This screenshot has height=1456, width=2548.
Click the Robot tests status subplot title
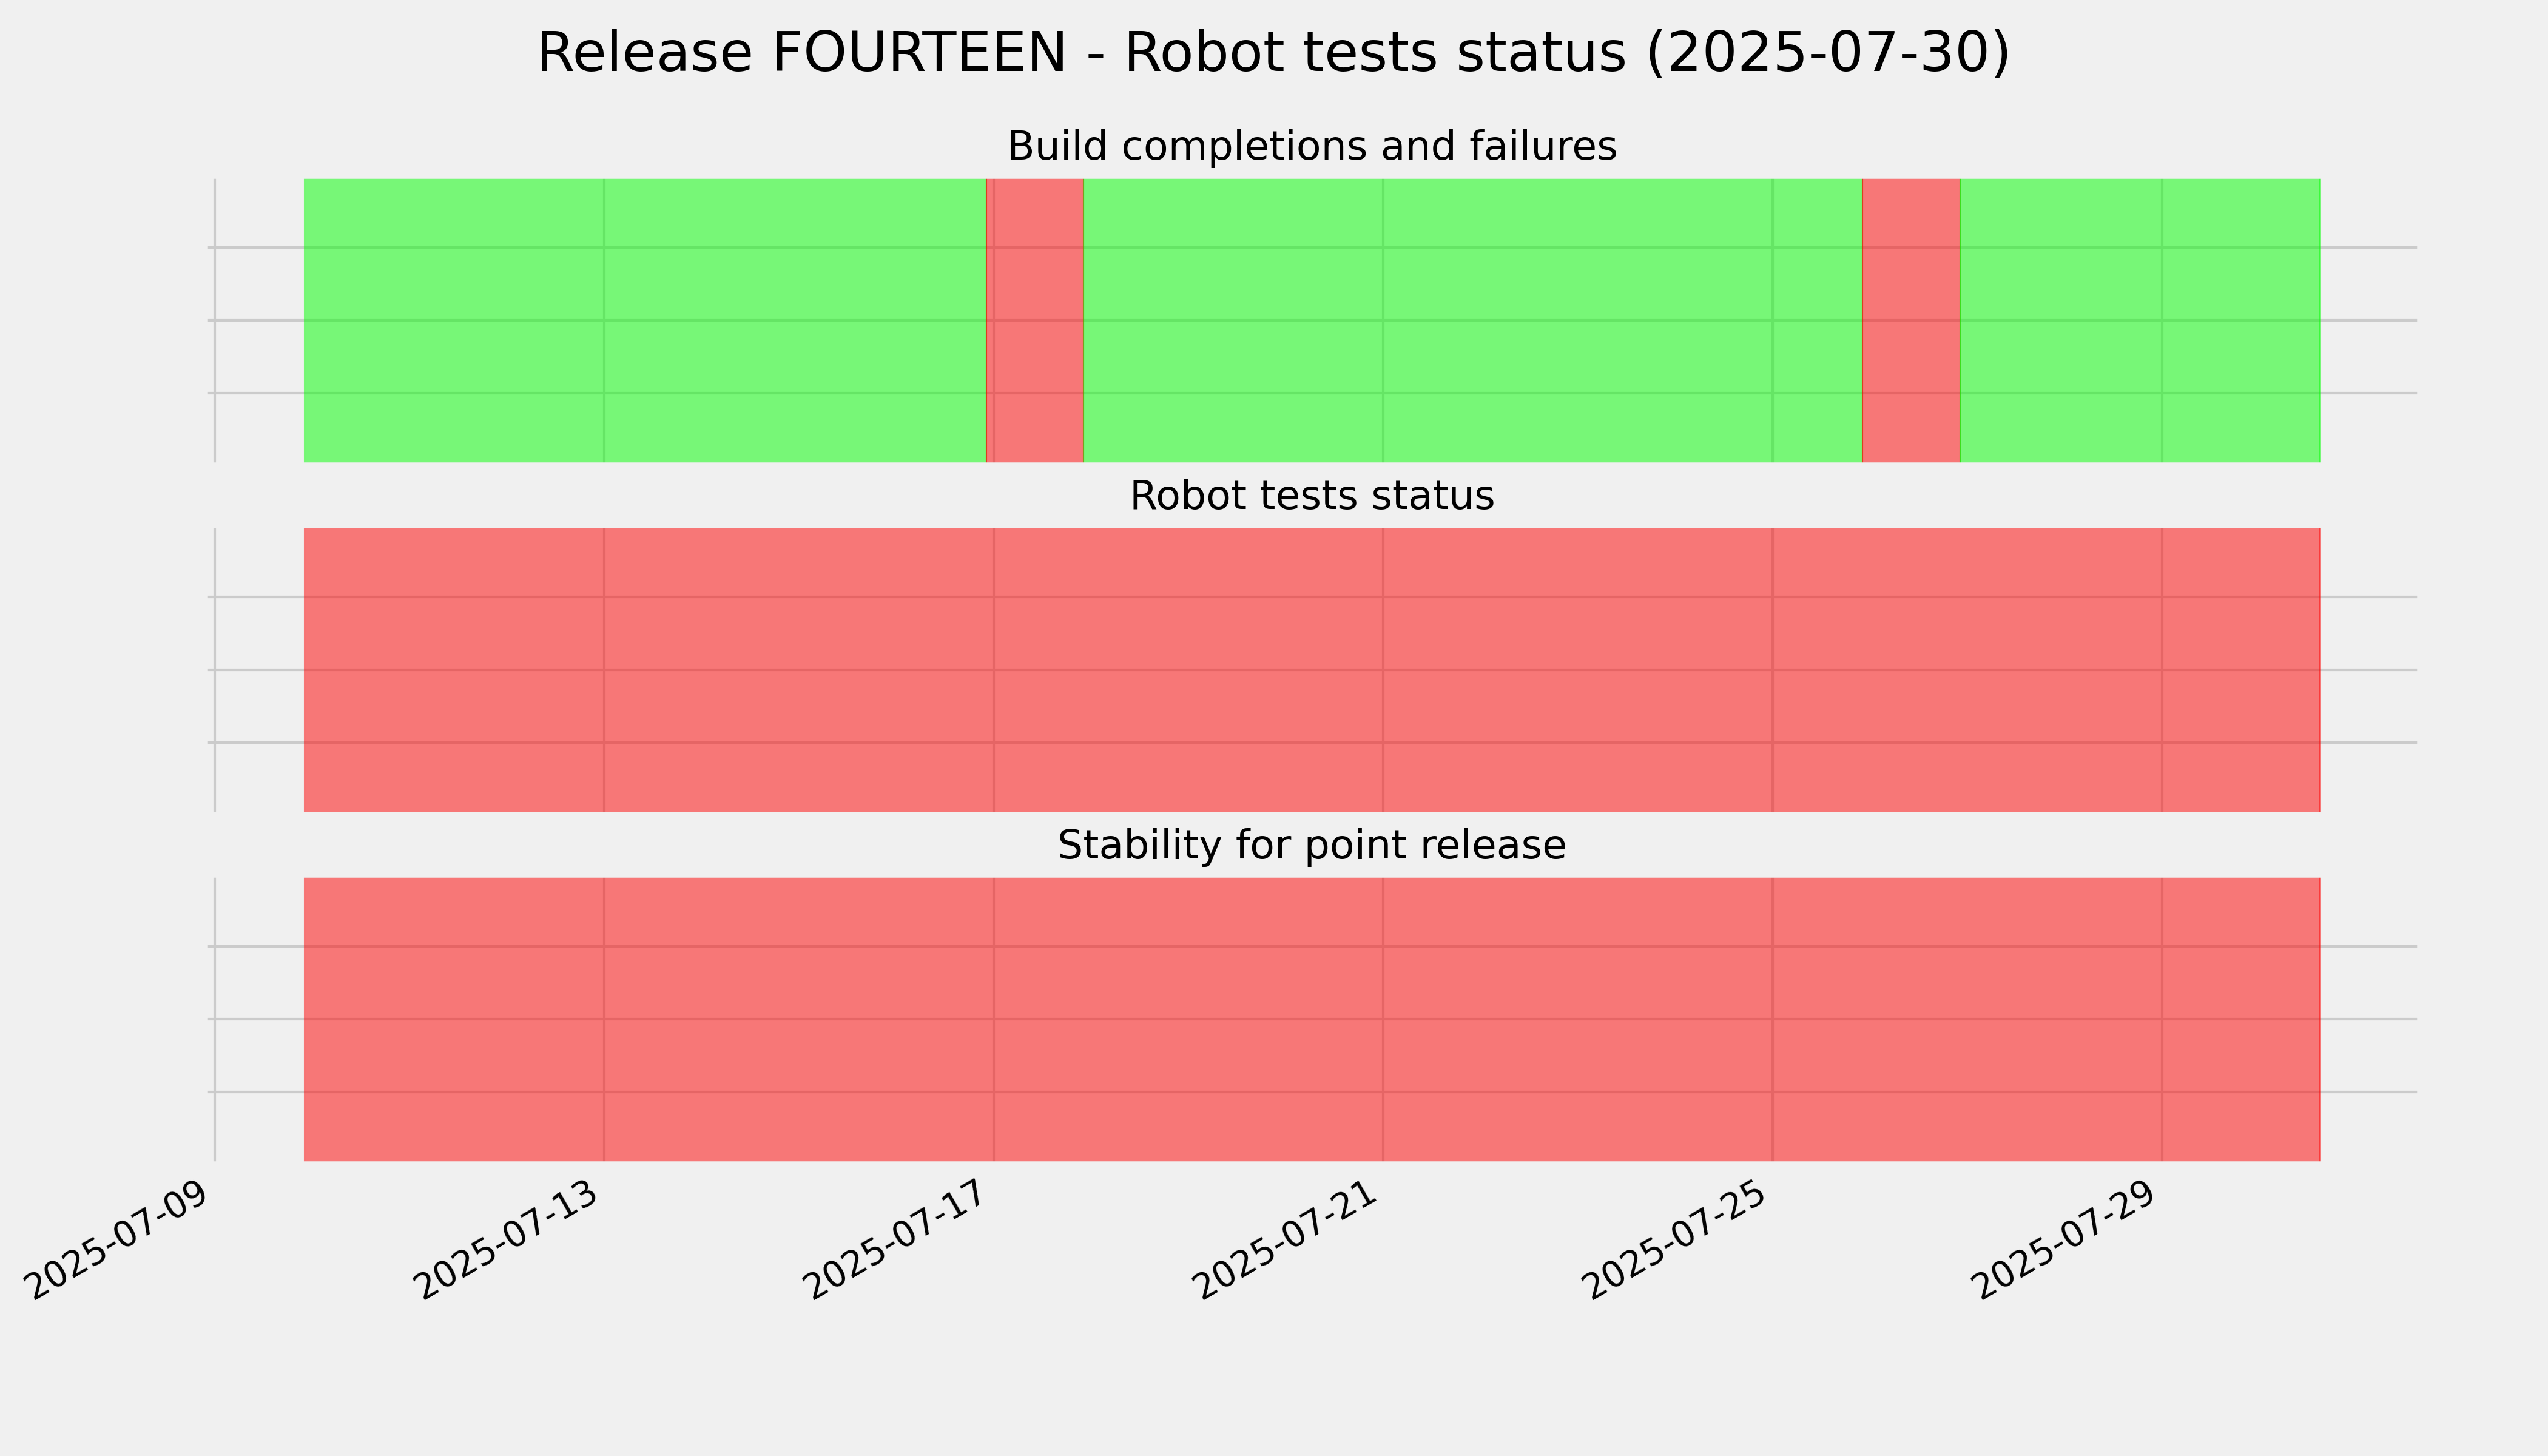[x=1312, y=495]
